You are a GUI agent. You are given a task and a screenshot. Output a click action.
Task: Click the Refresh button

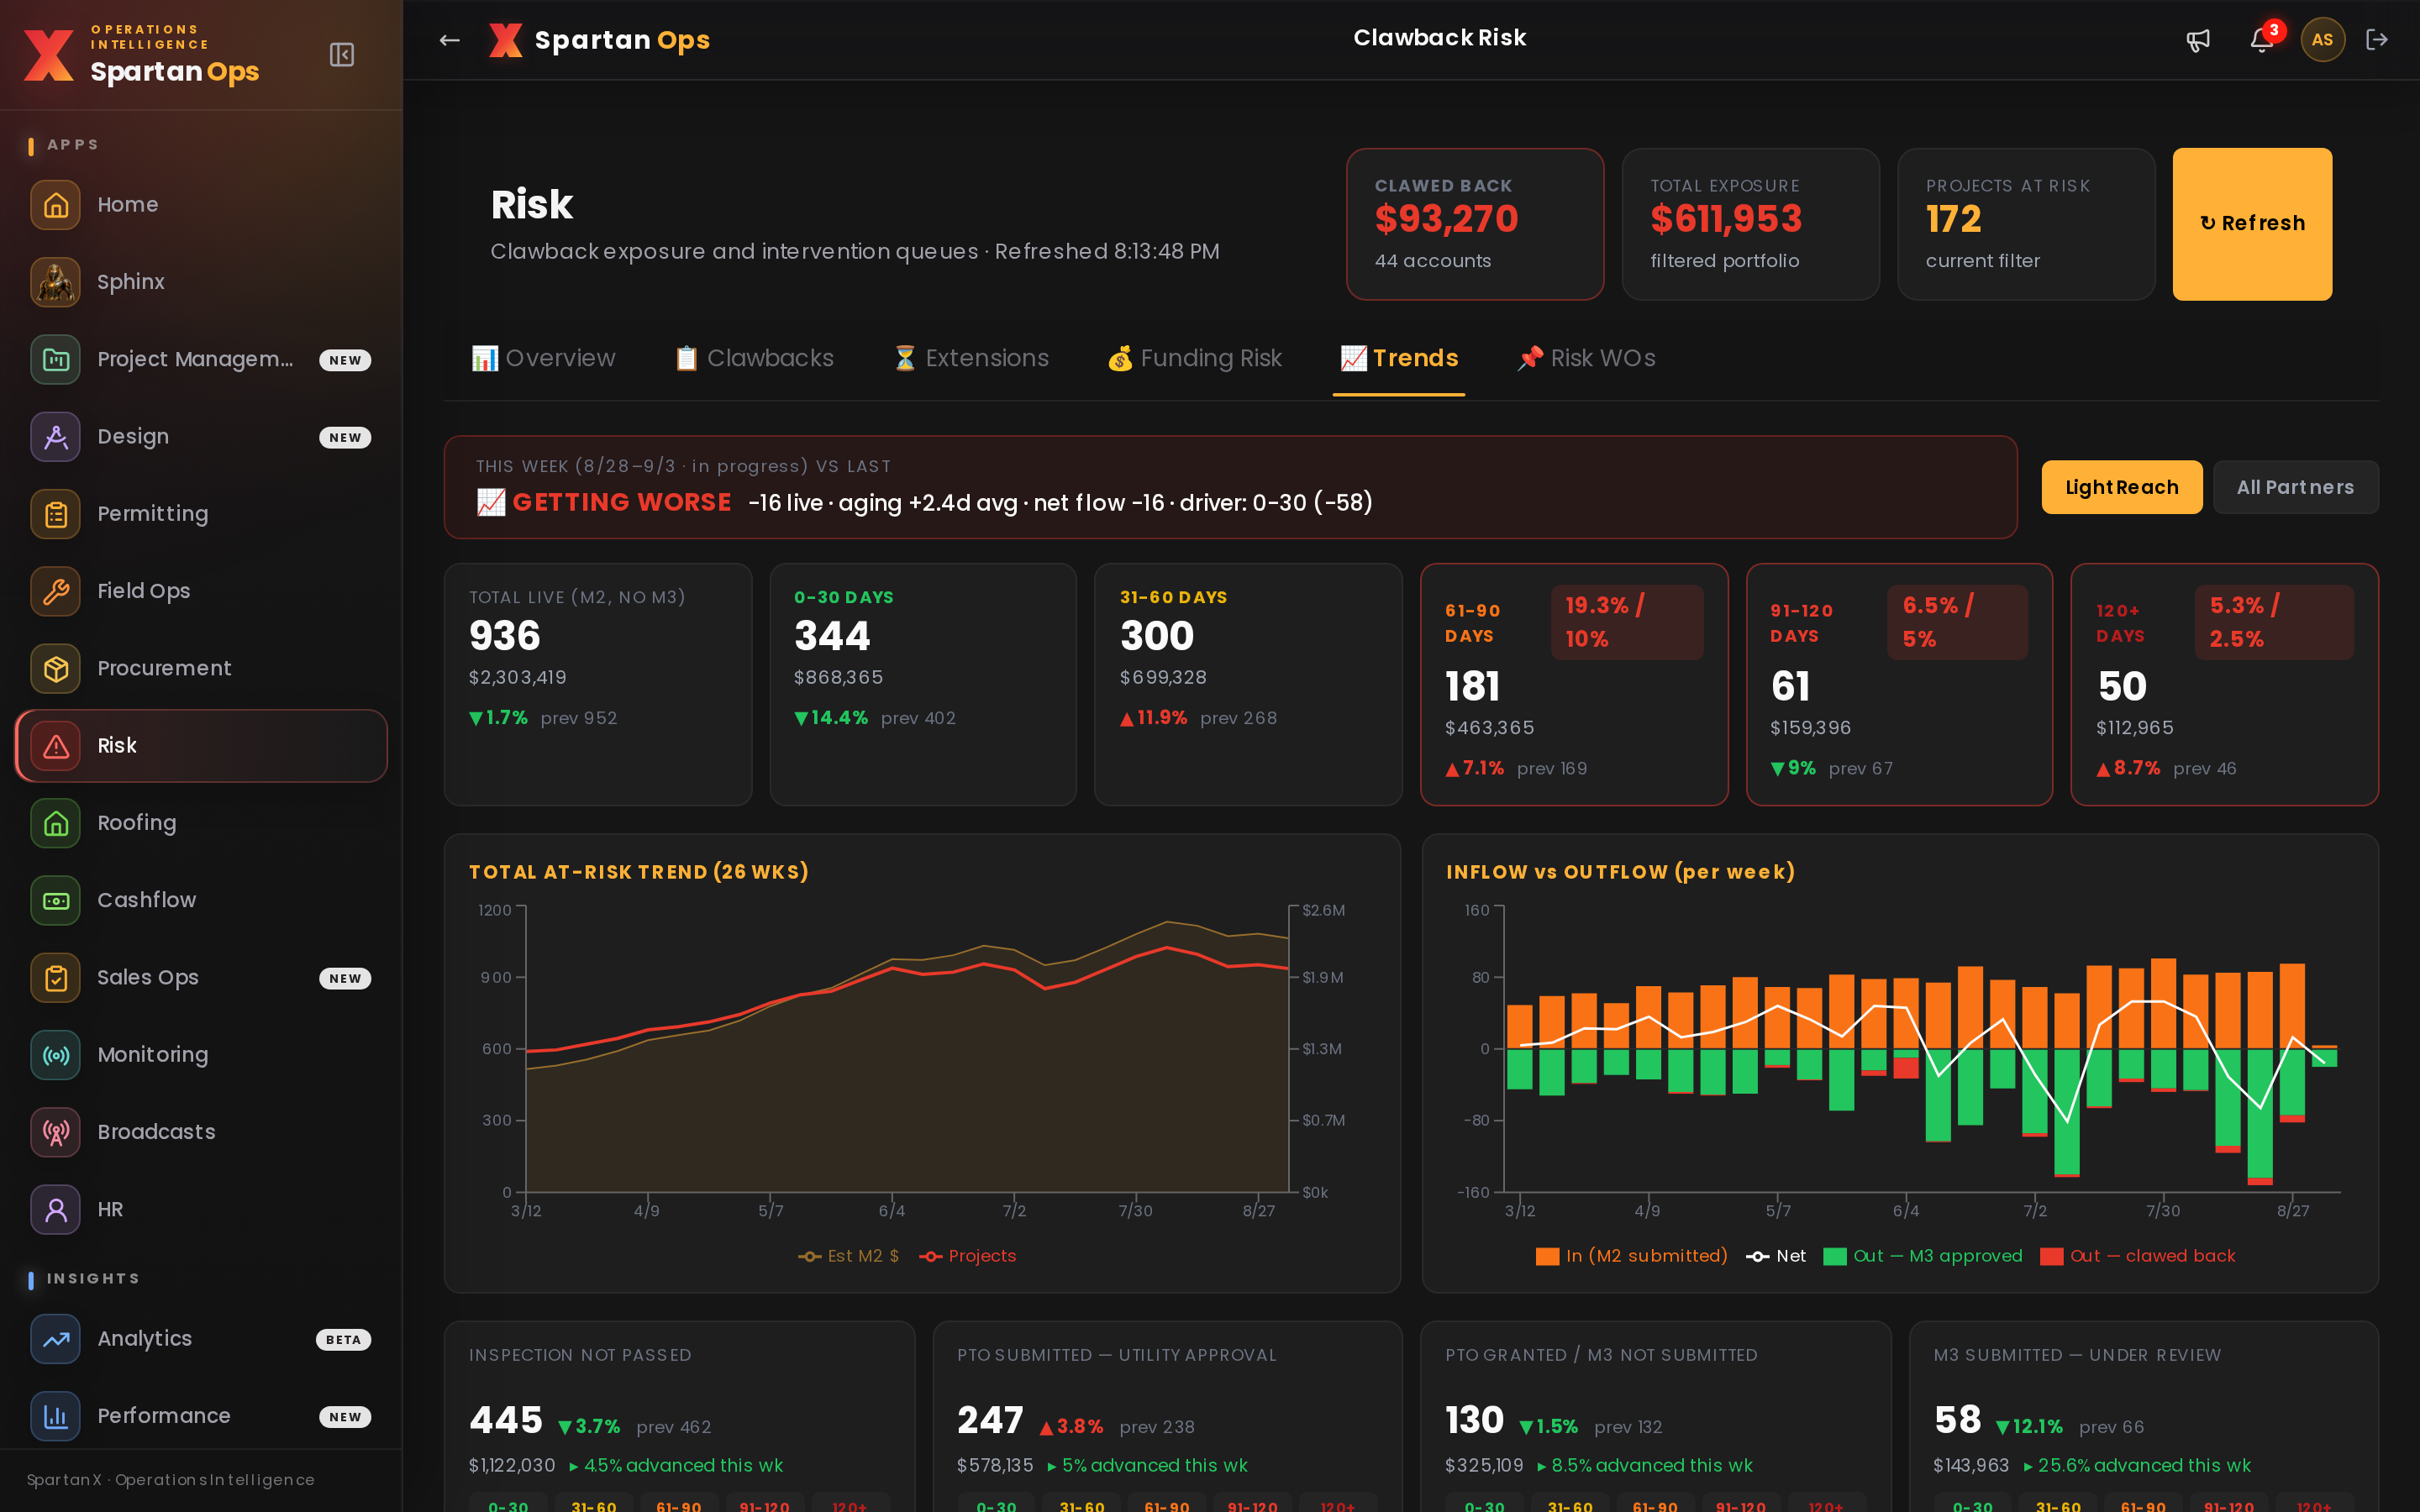pos(2252,224)
